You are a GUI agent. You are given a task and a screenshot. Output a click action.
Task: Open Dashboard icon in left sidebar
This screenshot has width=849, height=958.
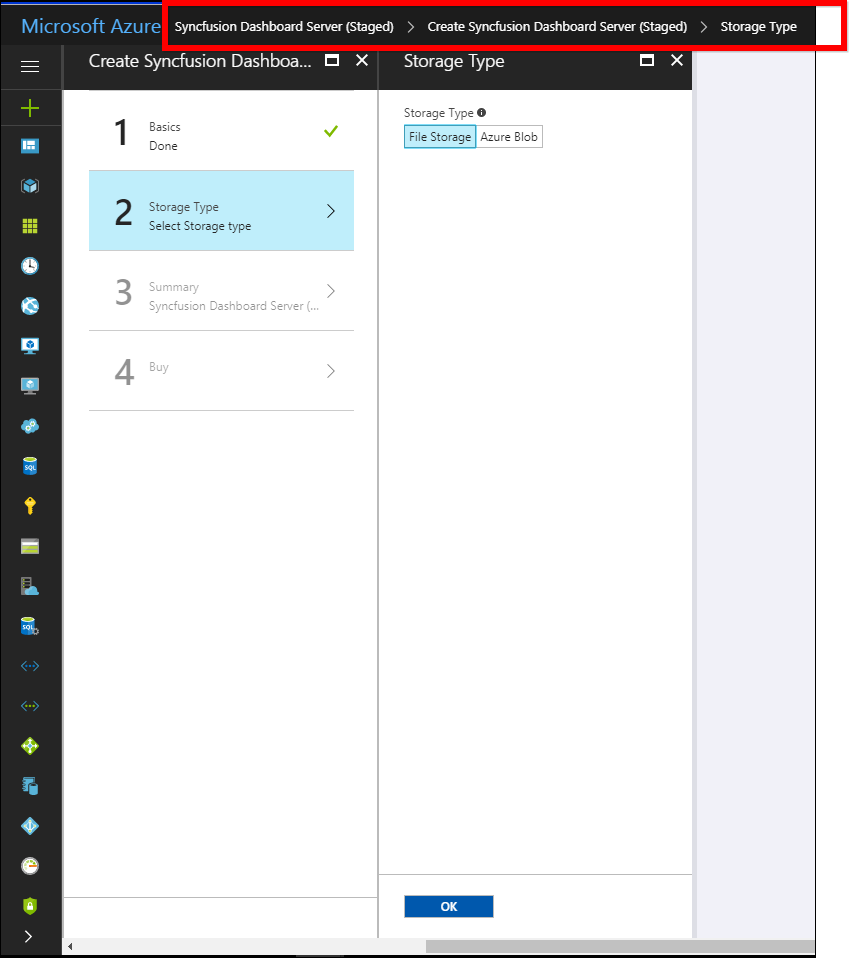30,146
